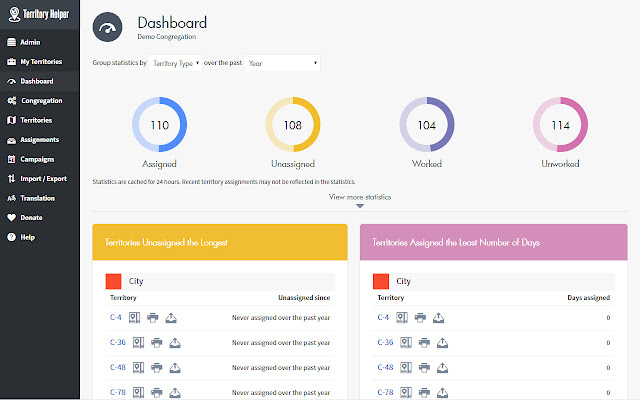Open Assignments in the sidebar

(x=40, y=140)
